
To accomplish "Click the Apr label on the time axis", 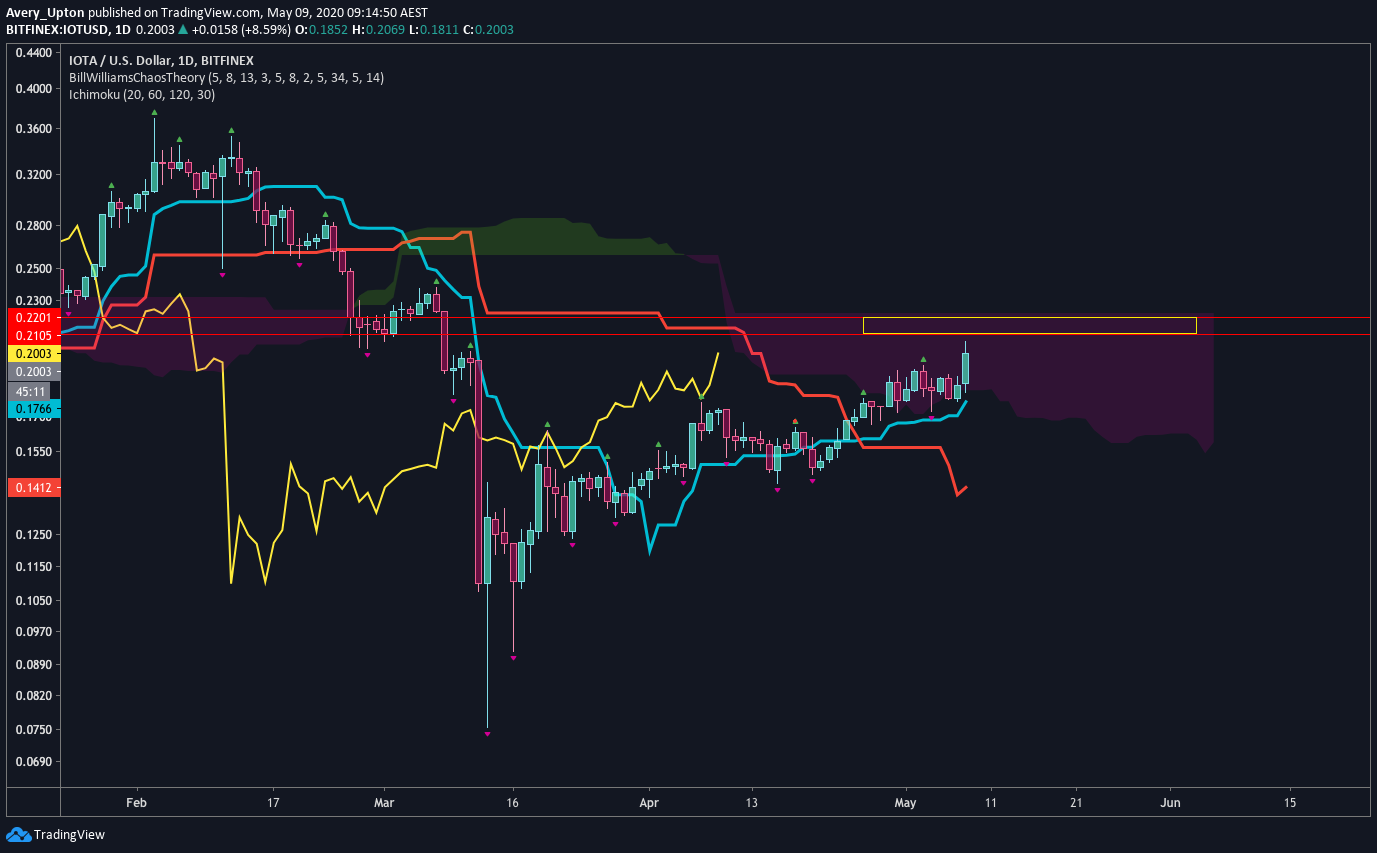I will (x=649, y=803).
